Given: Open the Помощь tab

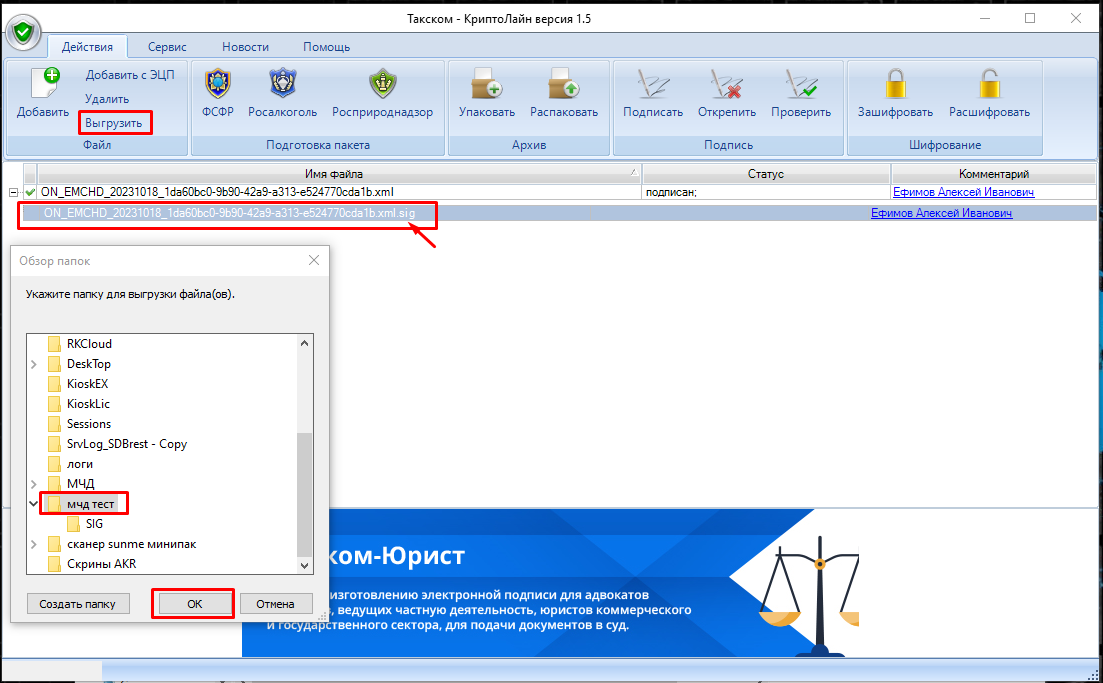Looking at the screenshot, I should pyautogui.click(x=326, y=47).
